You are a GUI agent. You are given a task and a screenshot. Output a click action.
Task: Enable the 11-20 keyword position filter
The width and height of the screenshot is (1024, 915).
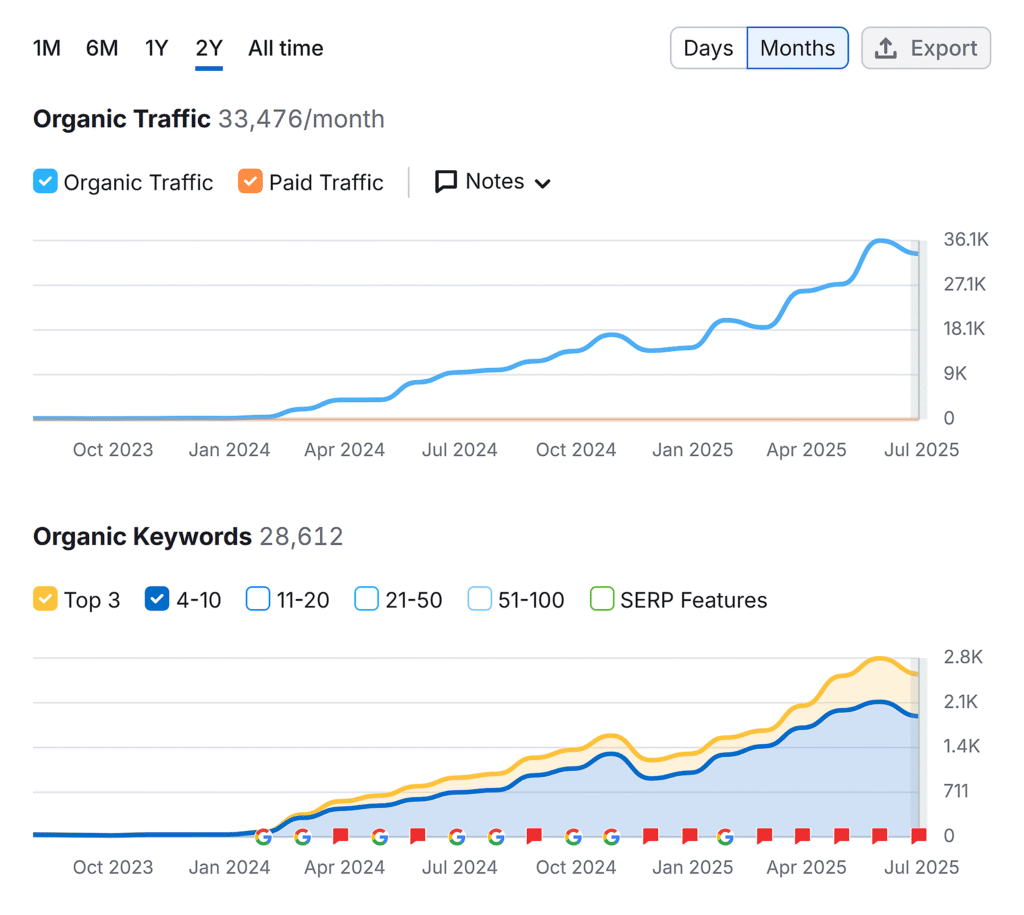click(258, 598)
